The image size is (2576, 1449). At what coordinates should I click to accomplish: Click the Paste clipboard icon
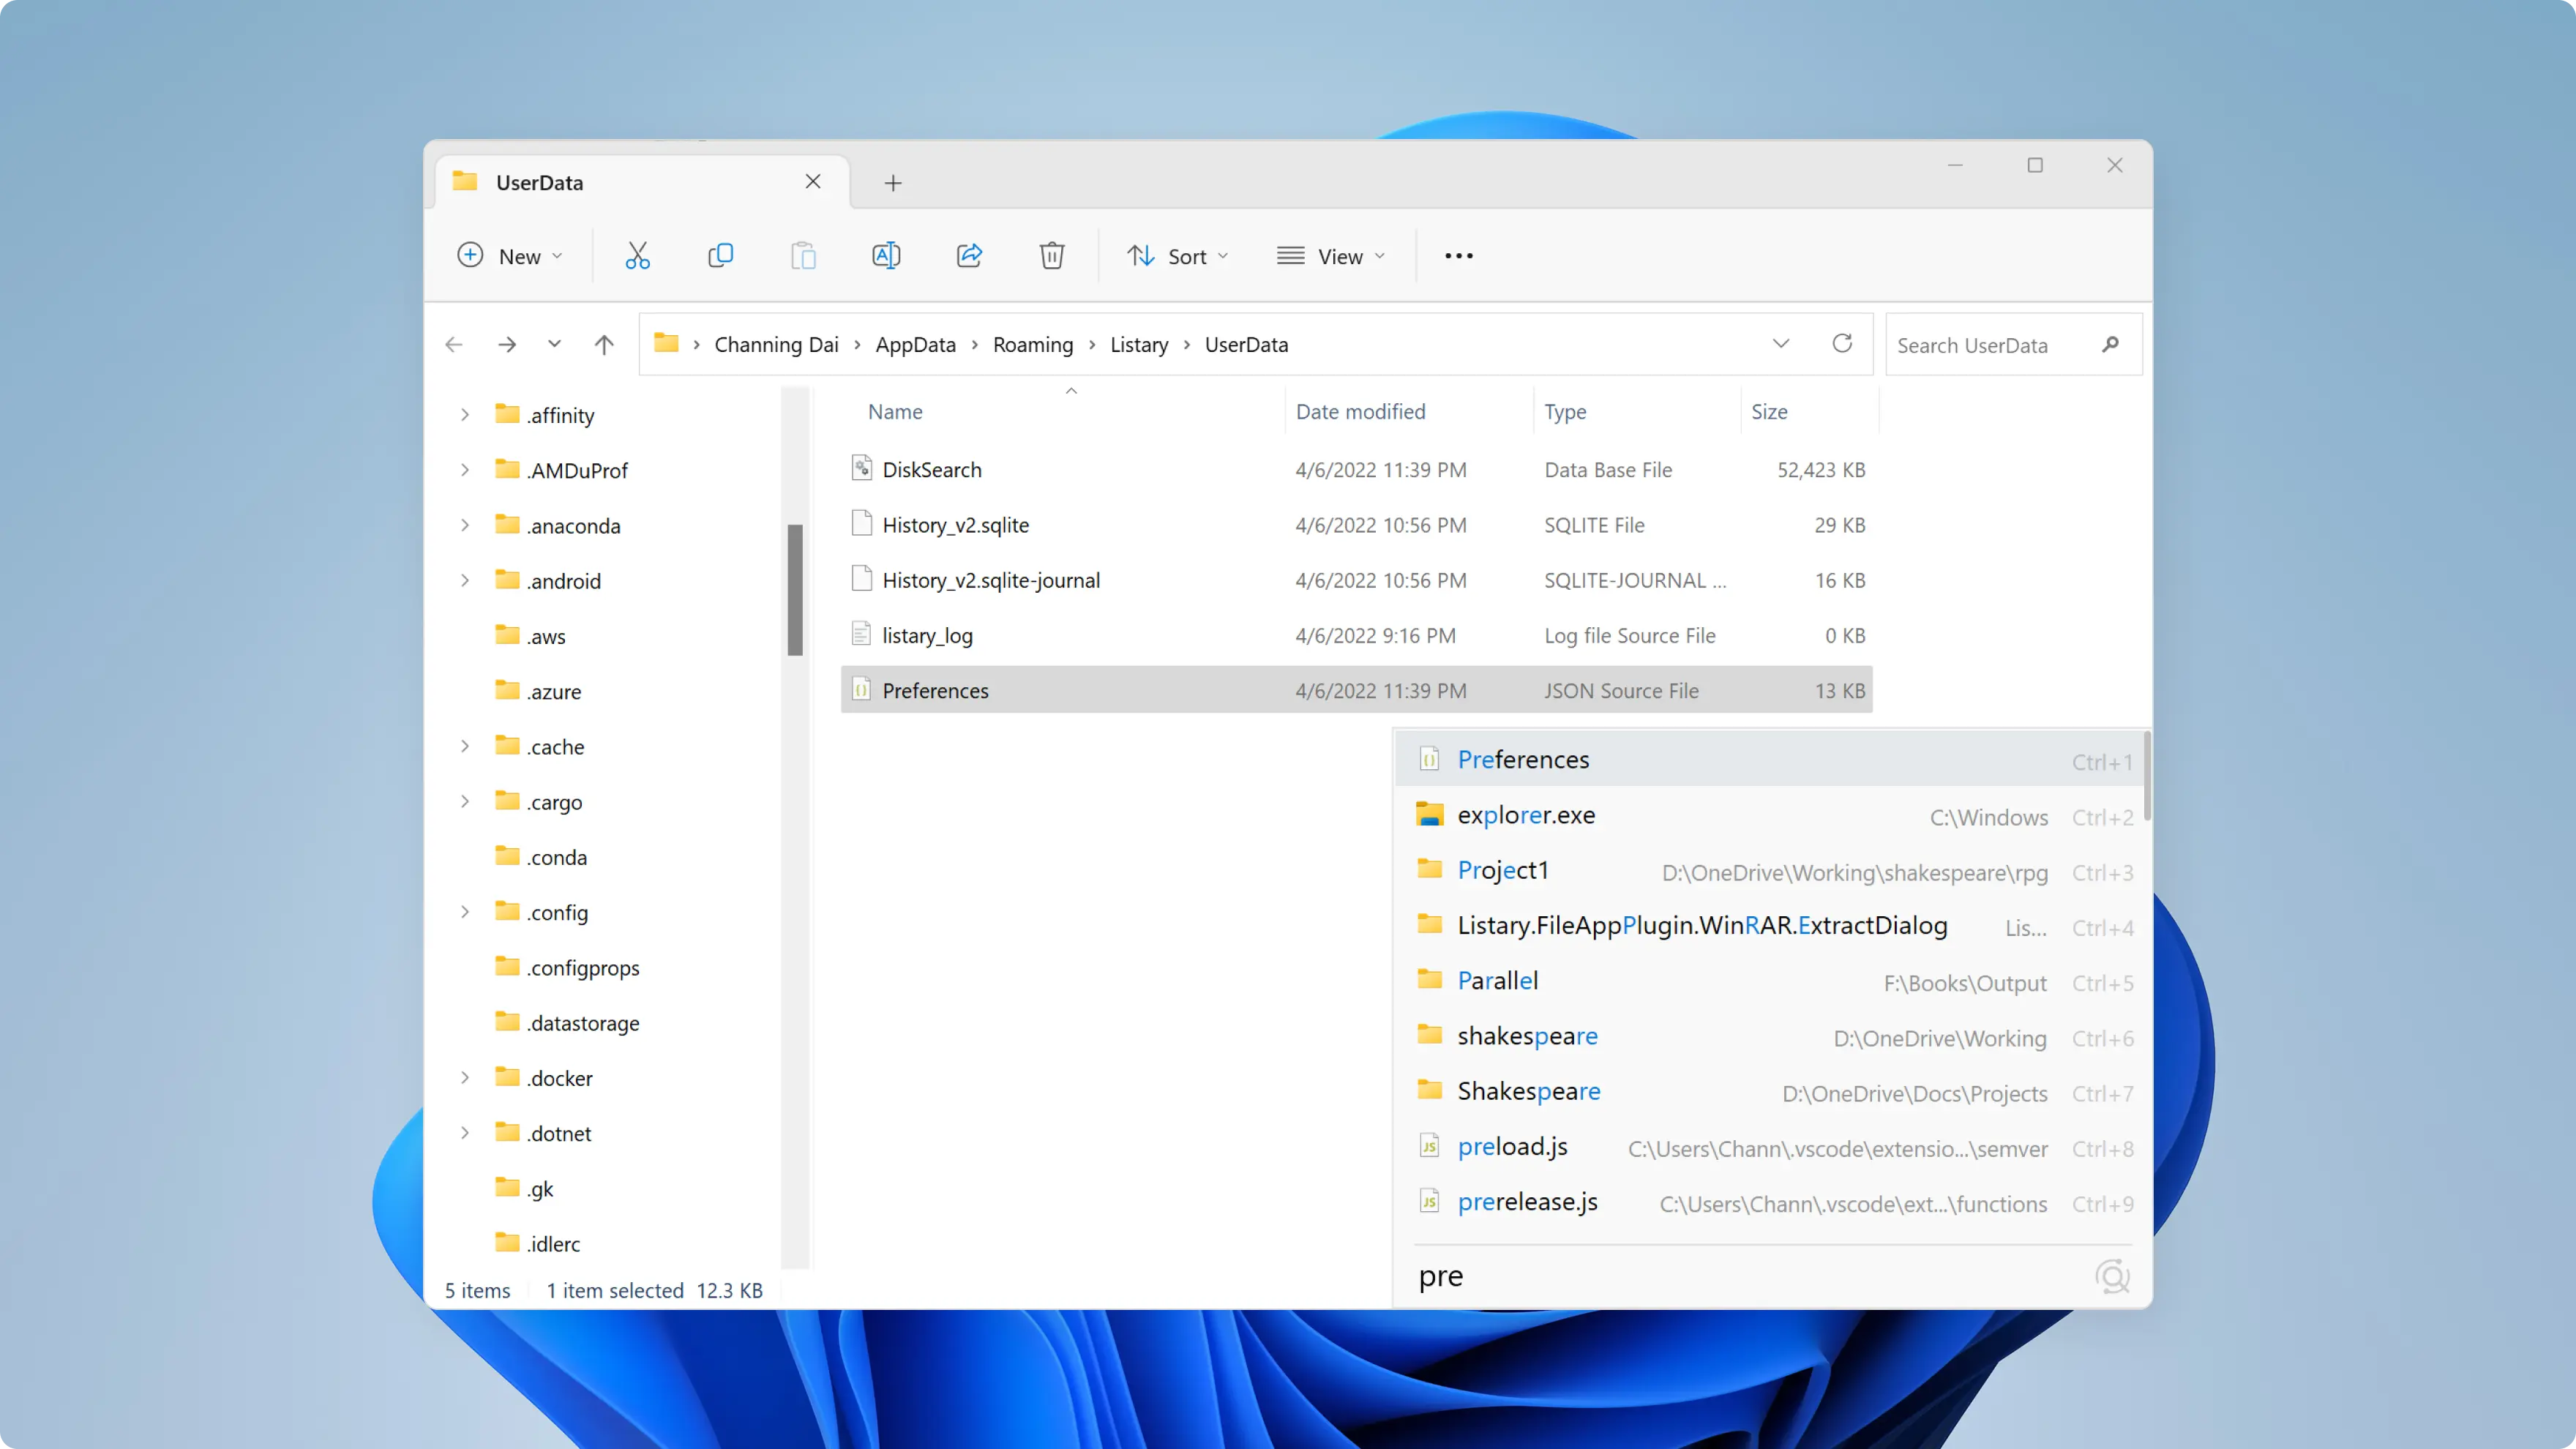tap(803, 256)
